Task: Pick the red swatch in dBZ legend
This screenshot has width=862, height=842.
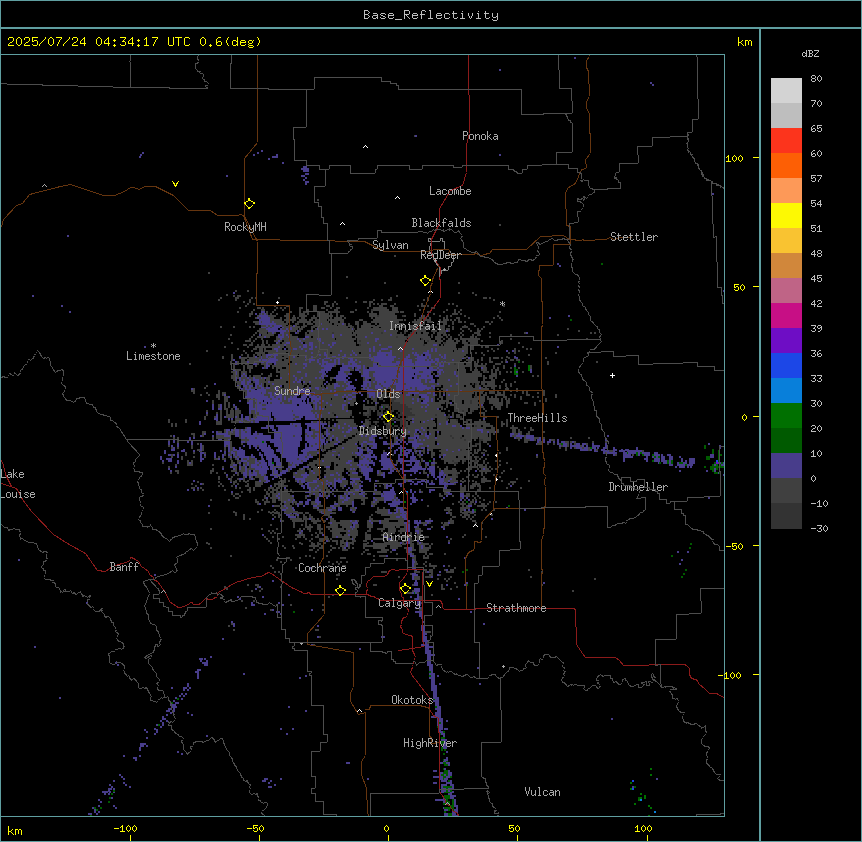Action: (786, 140)
